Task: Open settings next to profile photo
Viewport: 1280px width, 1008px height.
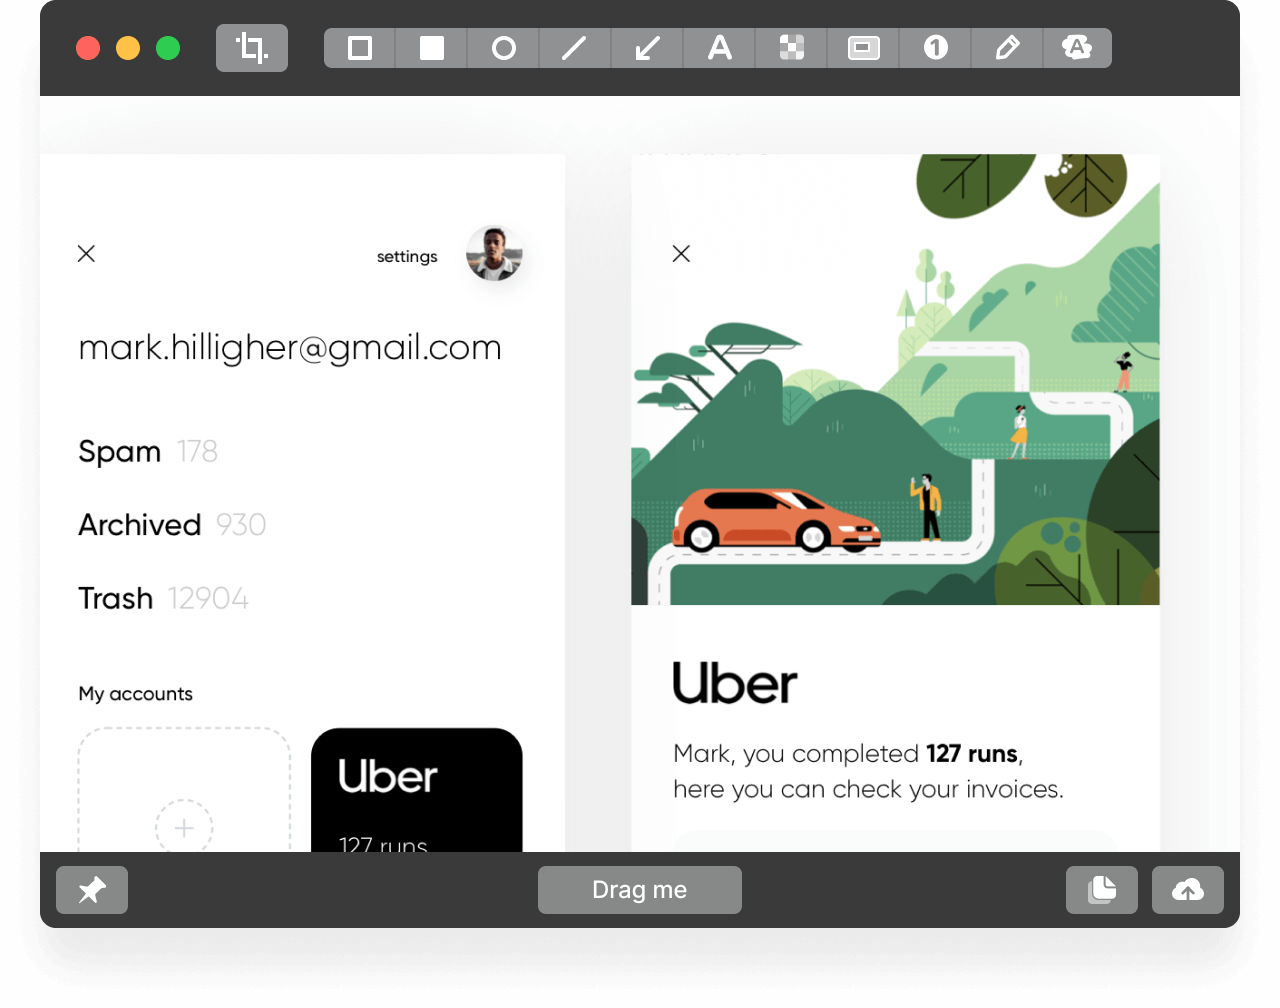Action: click(x=407, y=257)
